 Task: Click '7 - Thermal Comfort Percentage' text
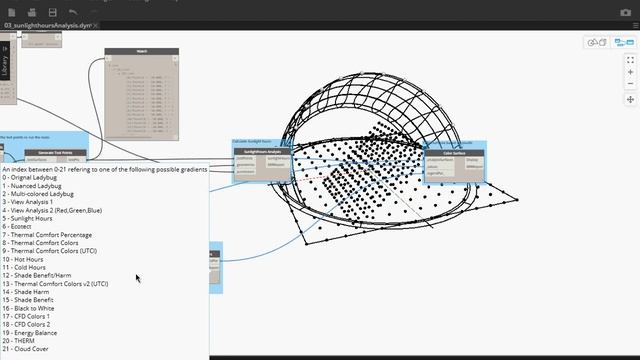tap(47, 235)
